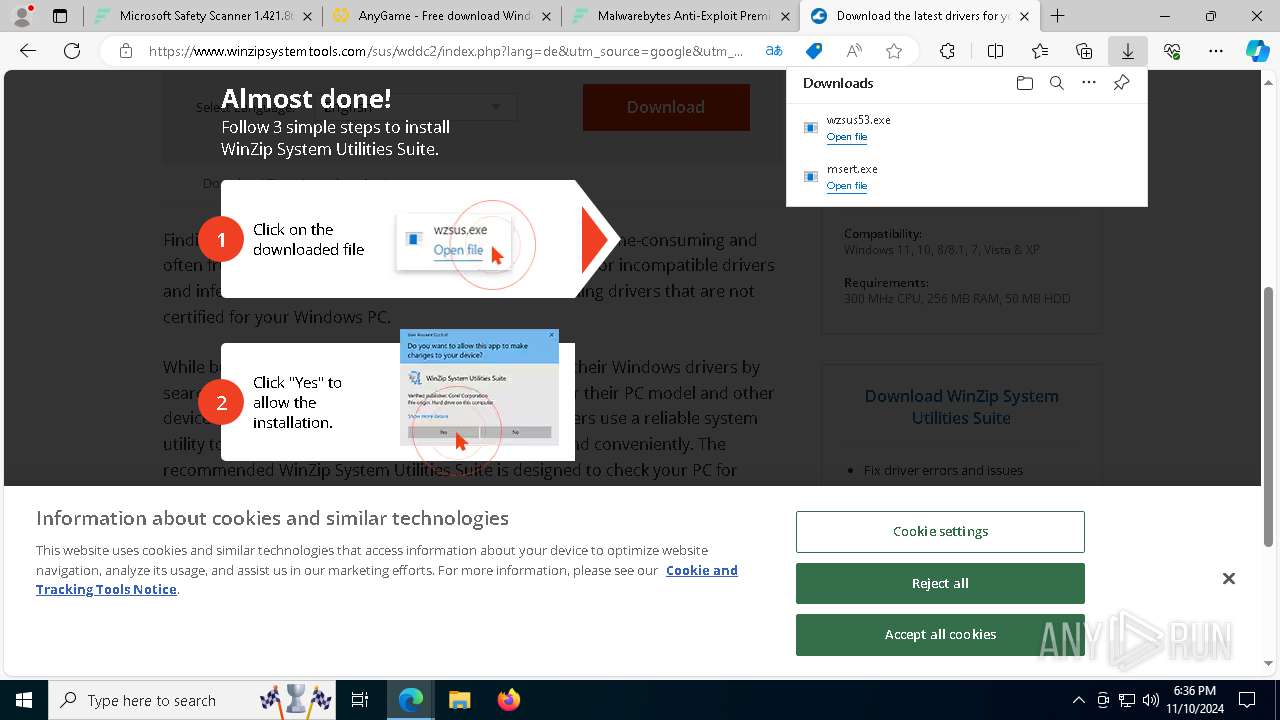Open the Favorites list icon

(1040, 51)
